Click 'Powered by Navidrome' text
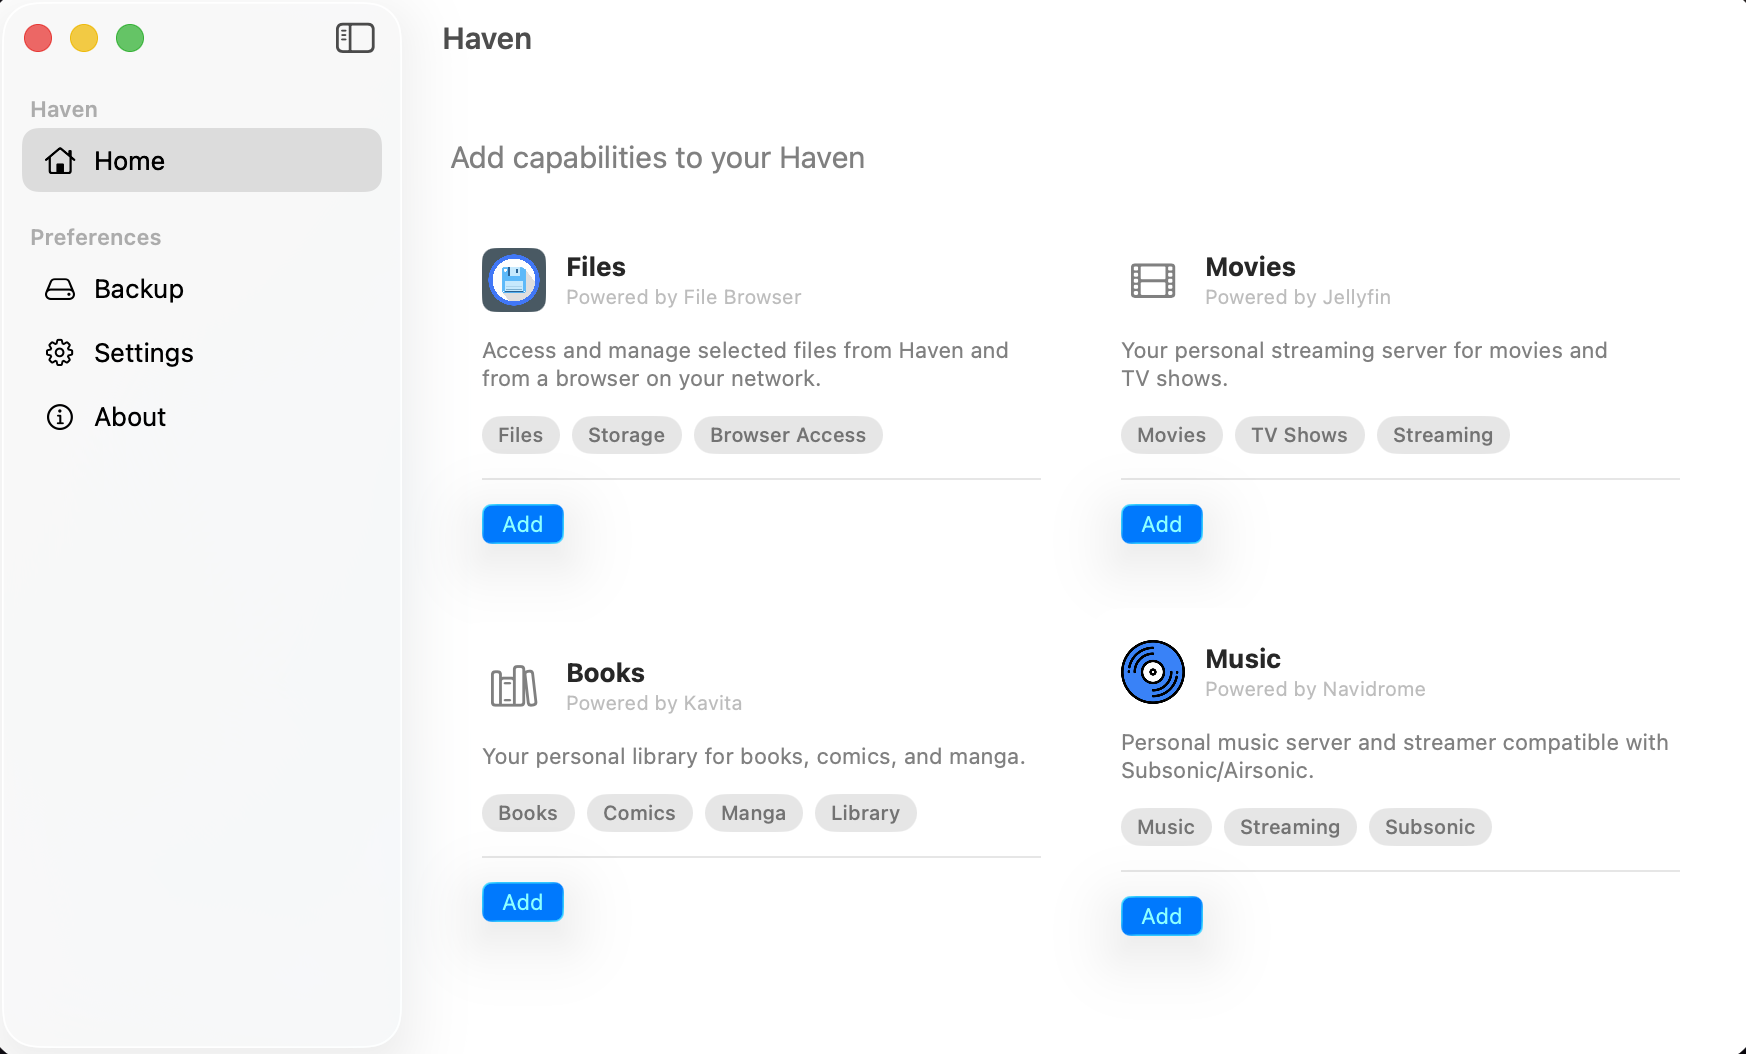The width and height of the screenshot is (1746, 1054). click(x=1315, y=689)
